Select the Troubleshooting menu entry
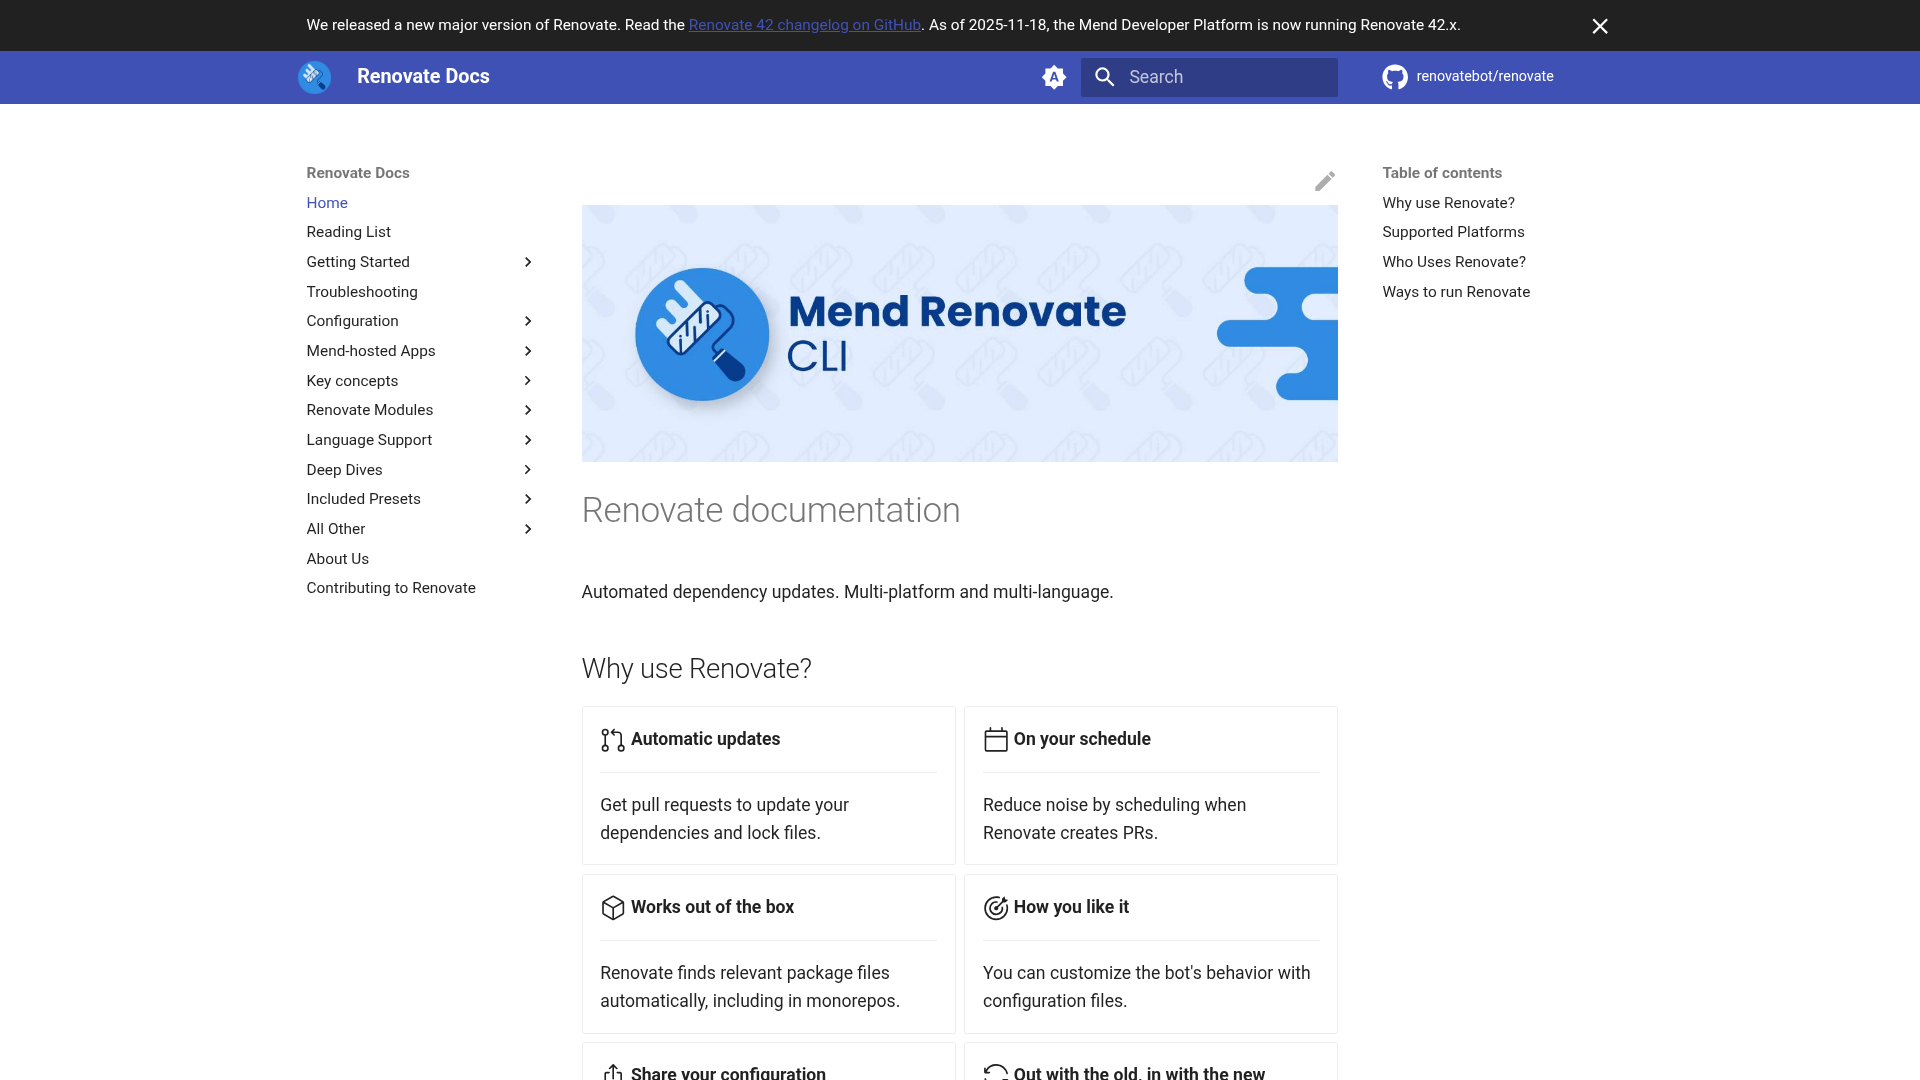1920x1080 pixels. [362, 292]
